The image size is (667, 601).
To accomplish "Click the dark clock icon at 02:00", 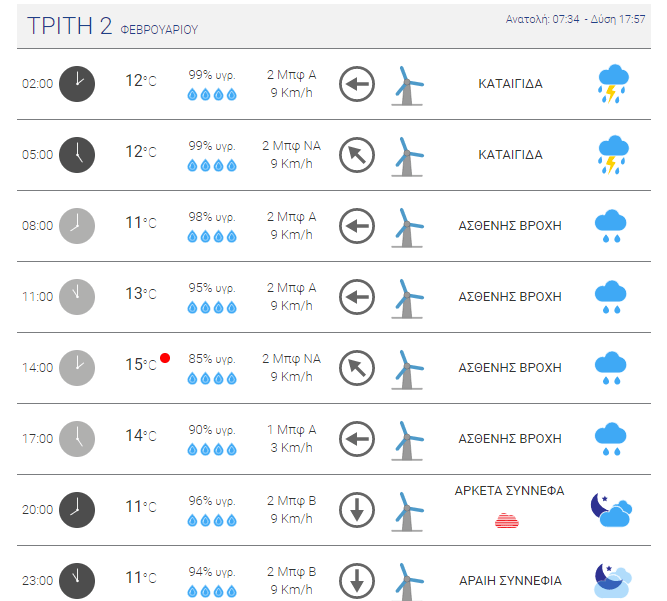I will coord(77,84).
